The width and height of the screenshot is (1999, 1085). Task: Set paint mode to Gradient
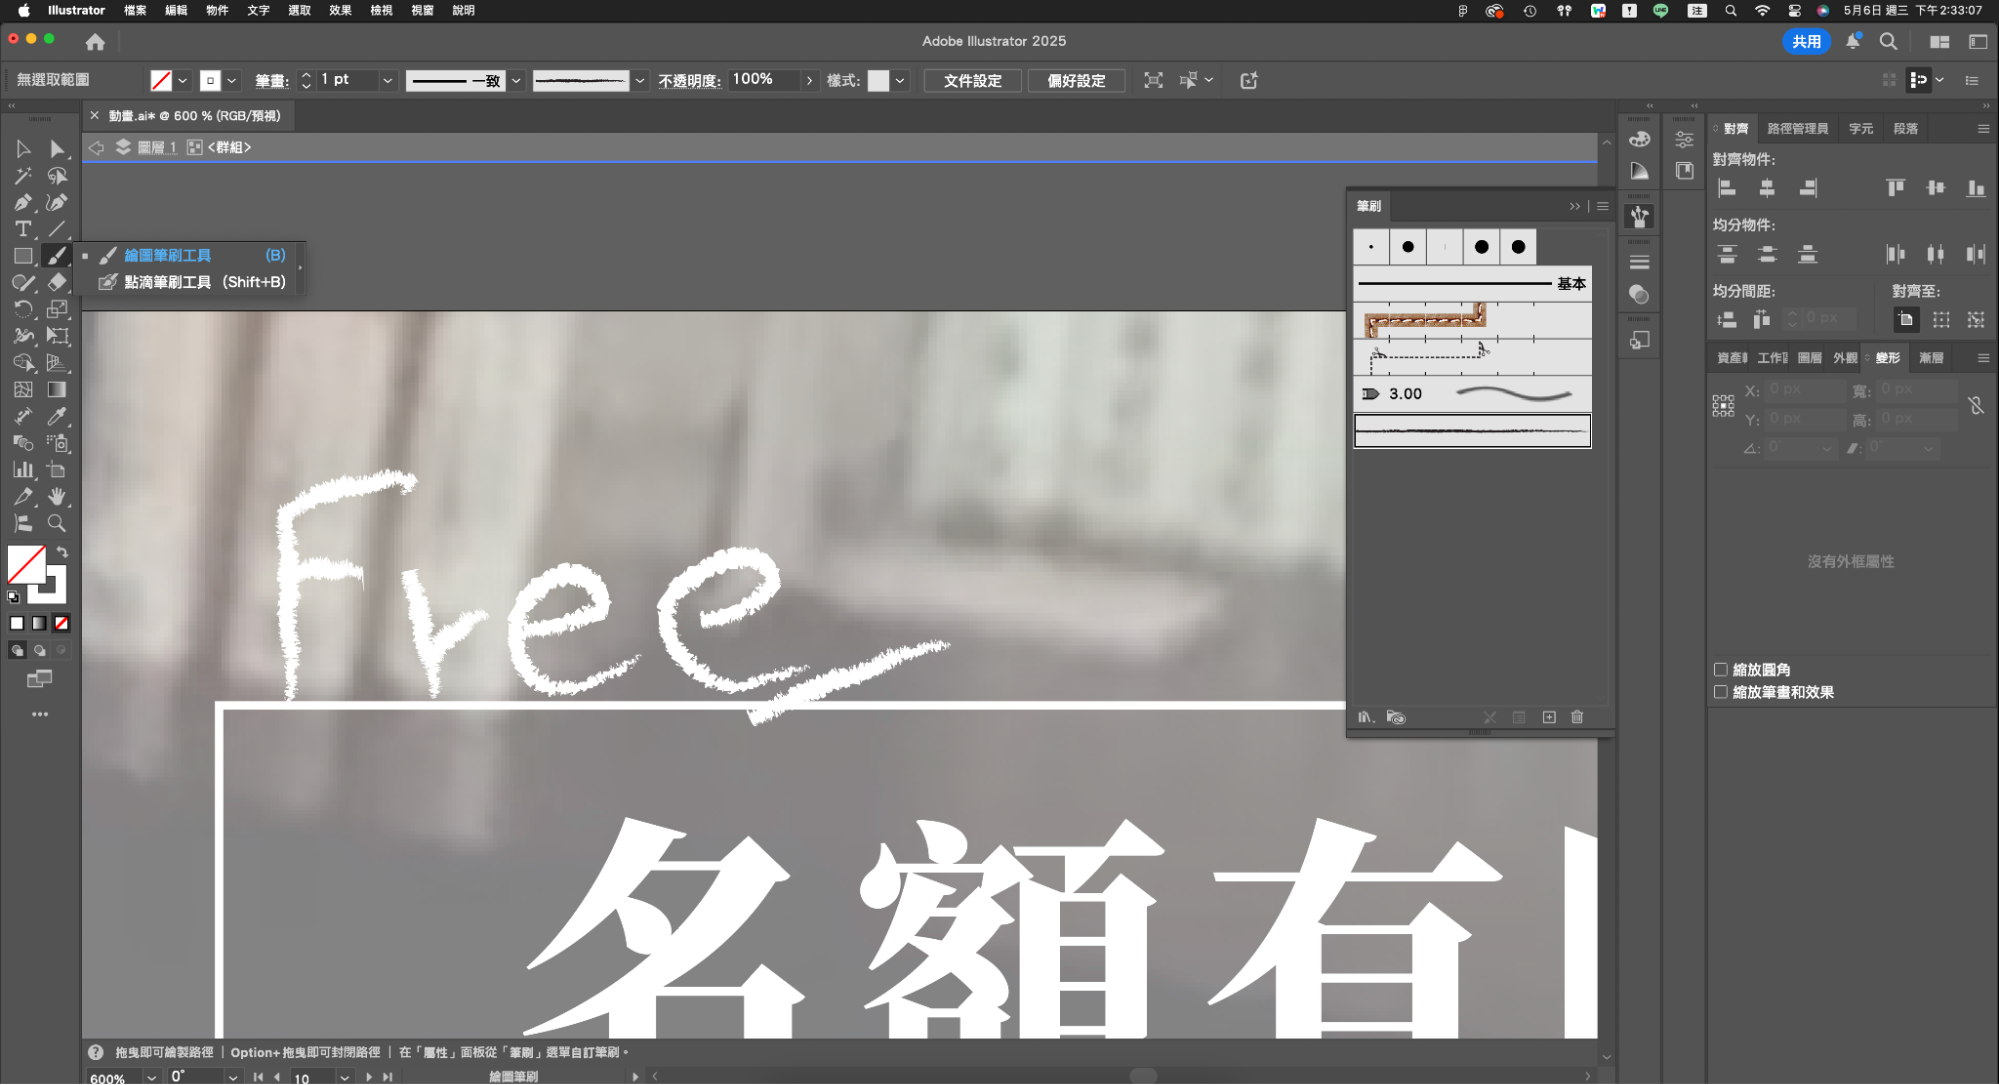pos(39,623)
